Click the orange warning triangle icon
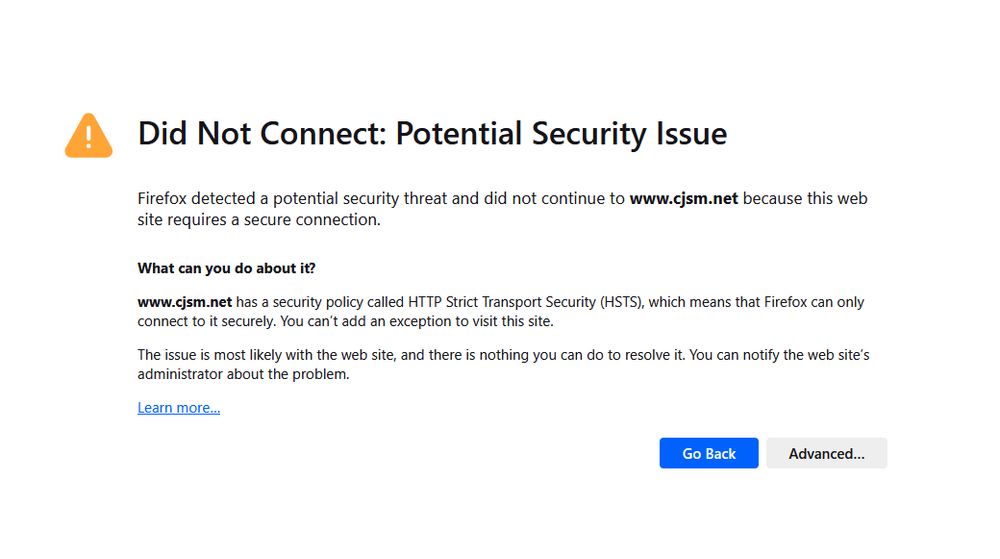1000x559 pixels. pos(89,135)
